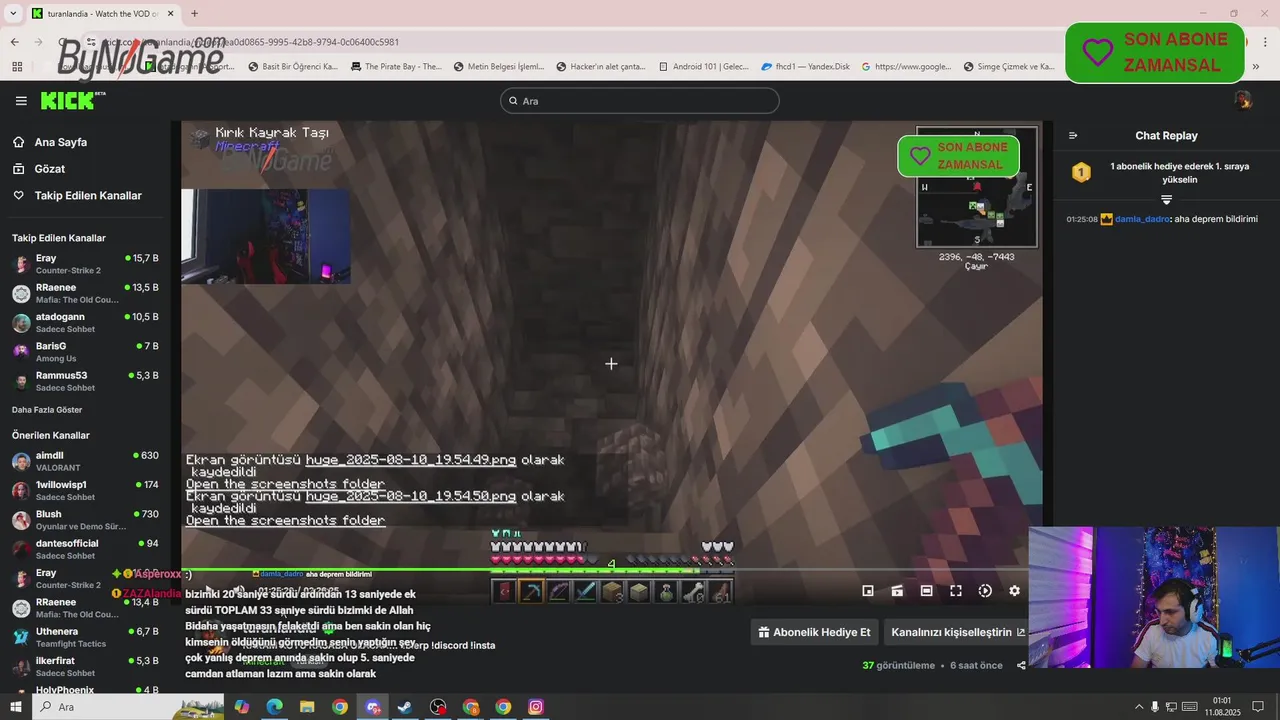This screenshot has height=720, width=1280.
Task: Open Blush's recommended channel
Action: tap(85, 520)
